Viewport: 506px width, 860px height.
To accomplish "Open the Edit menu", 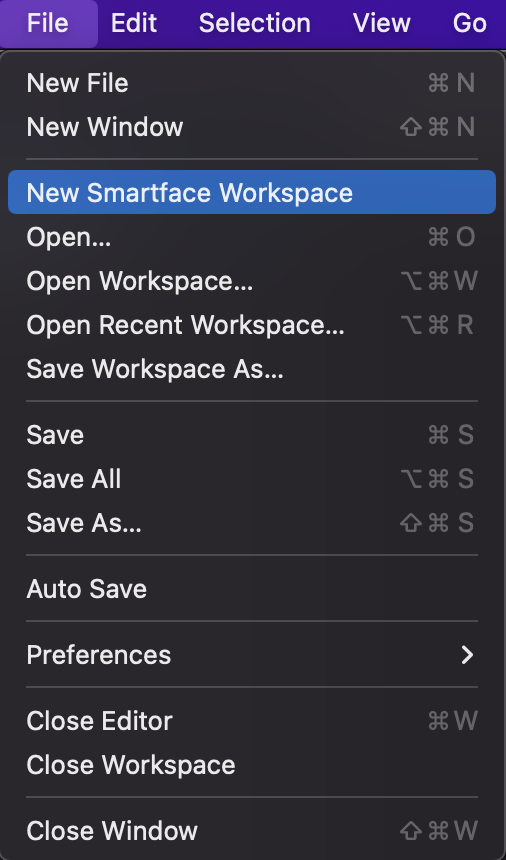I will pyautogui.click(x=134, y=23).
